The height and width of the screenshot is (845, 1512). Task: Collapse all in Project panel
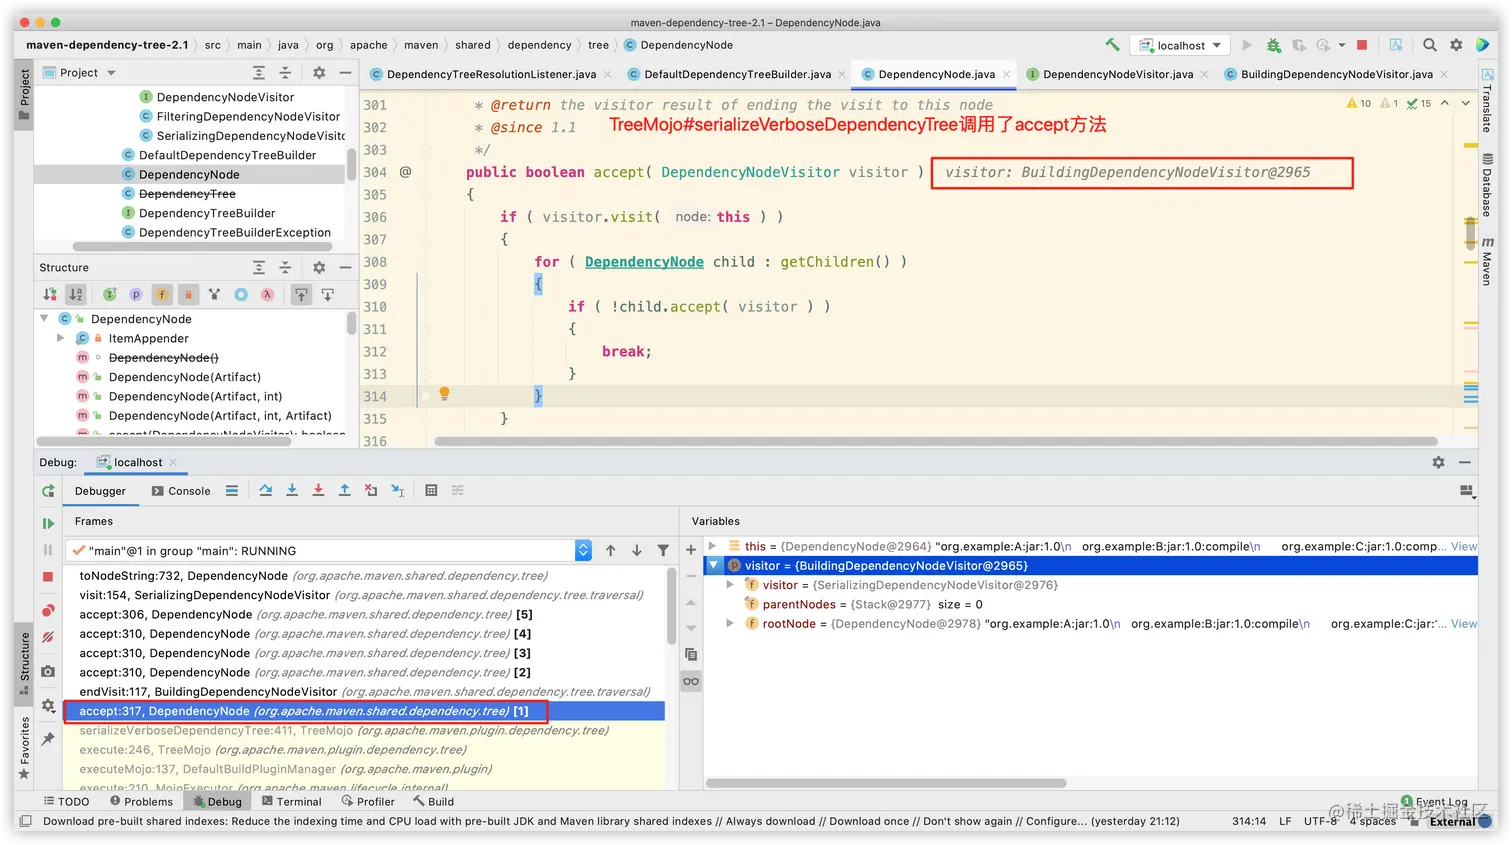(x=285, y=72)
